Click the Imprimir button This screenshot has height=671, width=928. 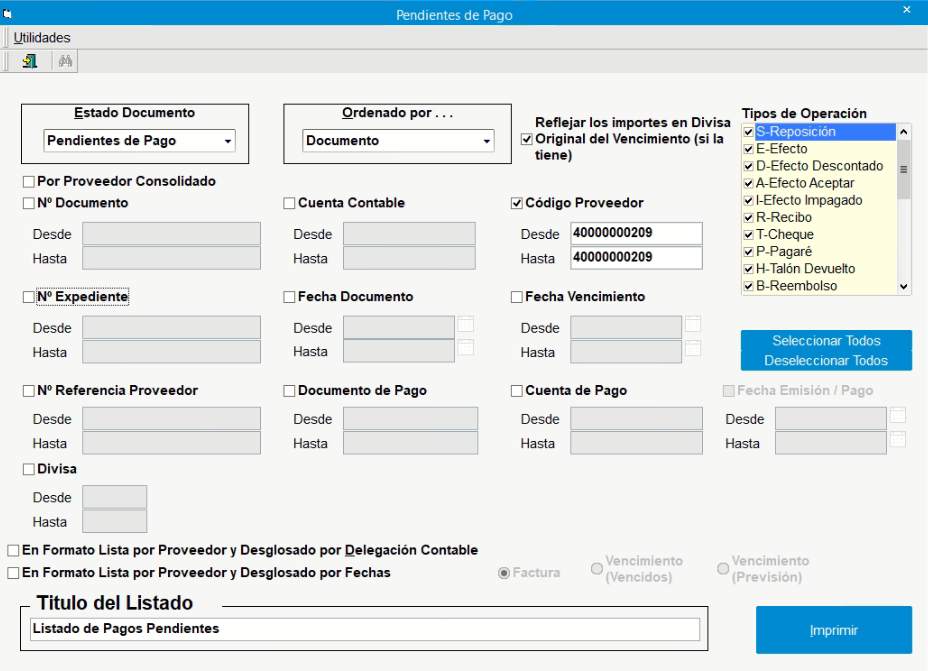pos(833,630)
